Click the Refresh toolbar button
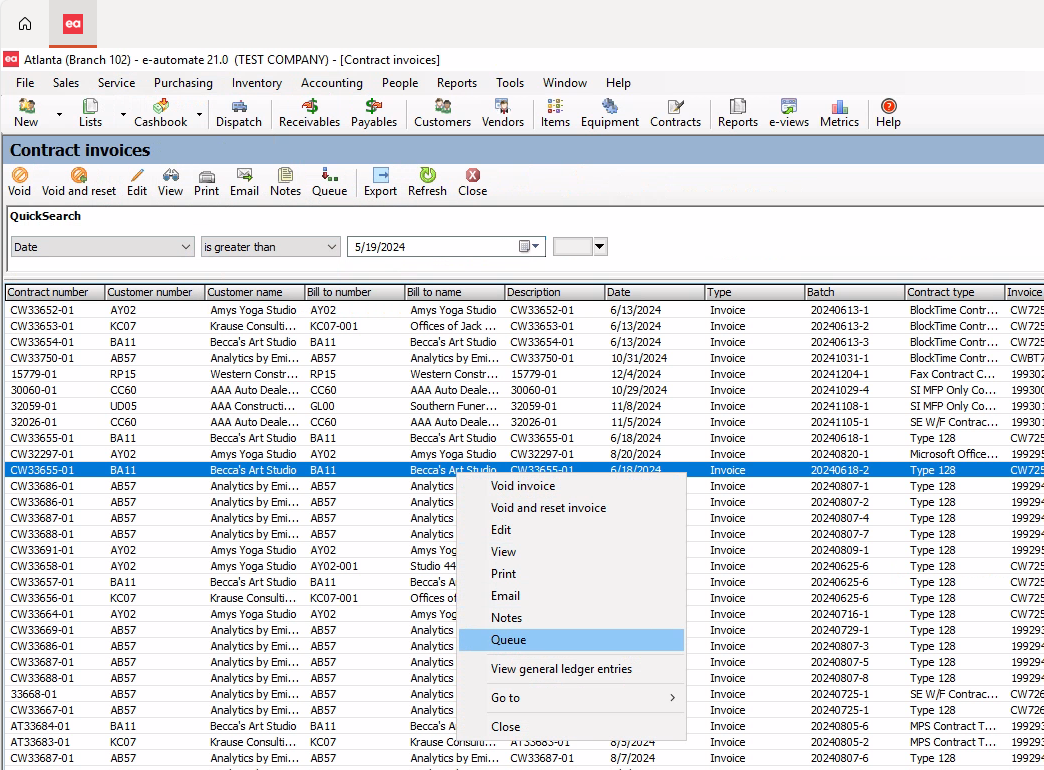Screen dimensions: 1044x770 [x=427, y=182]
